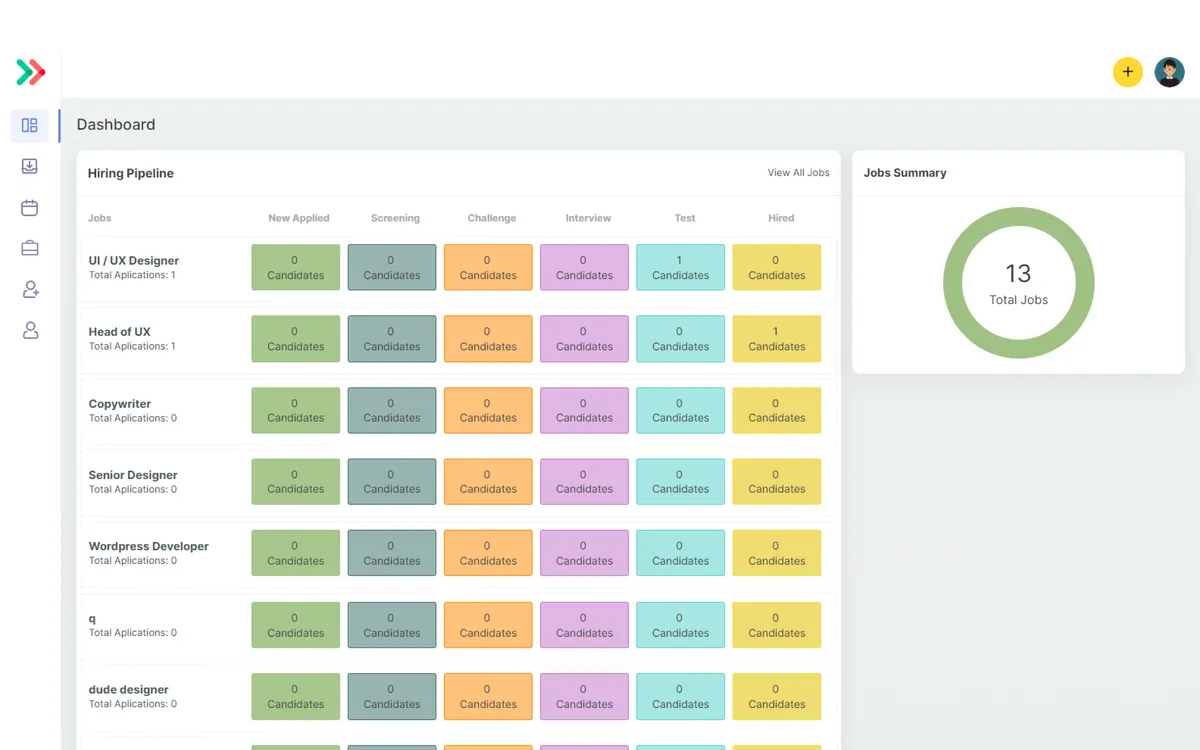Click the Interview column header

coord(588,218)
